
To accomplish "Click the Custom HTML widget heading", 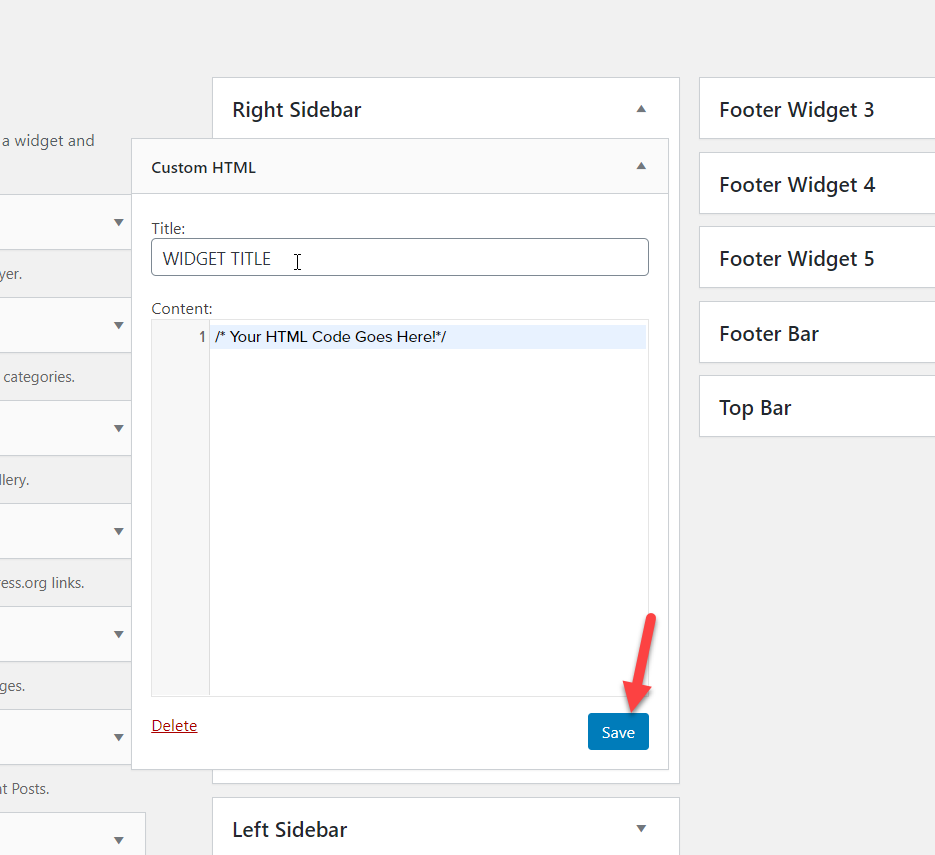I will (x=203, y=168).
